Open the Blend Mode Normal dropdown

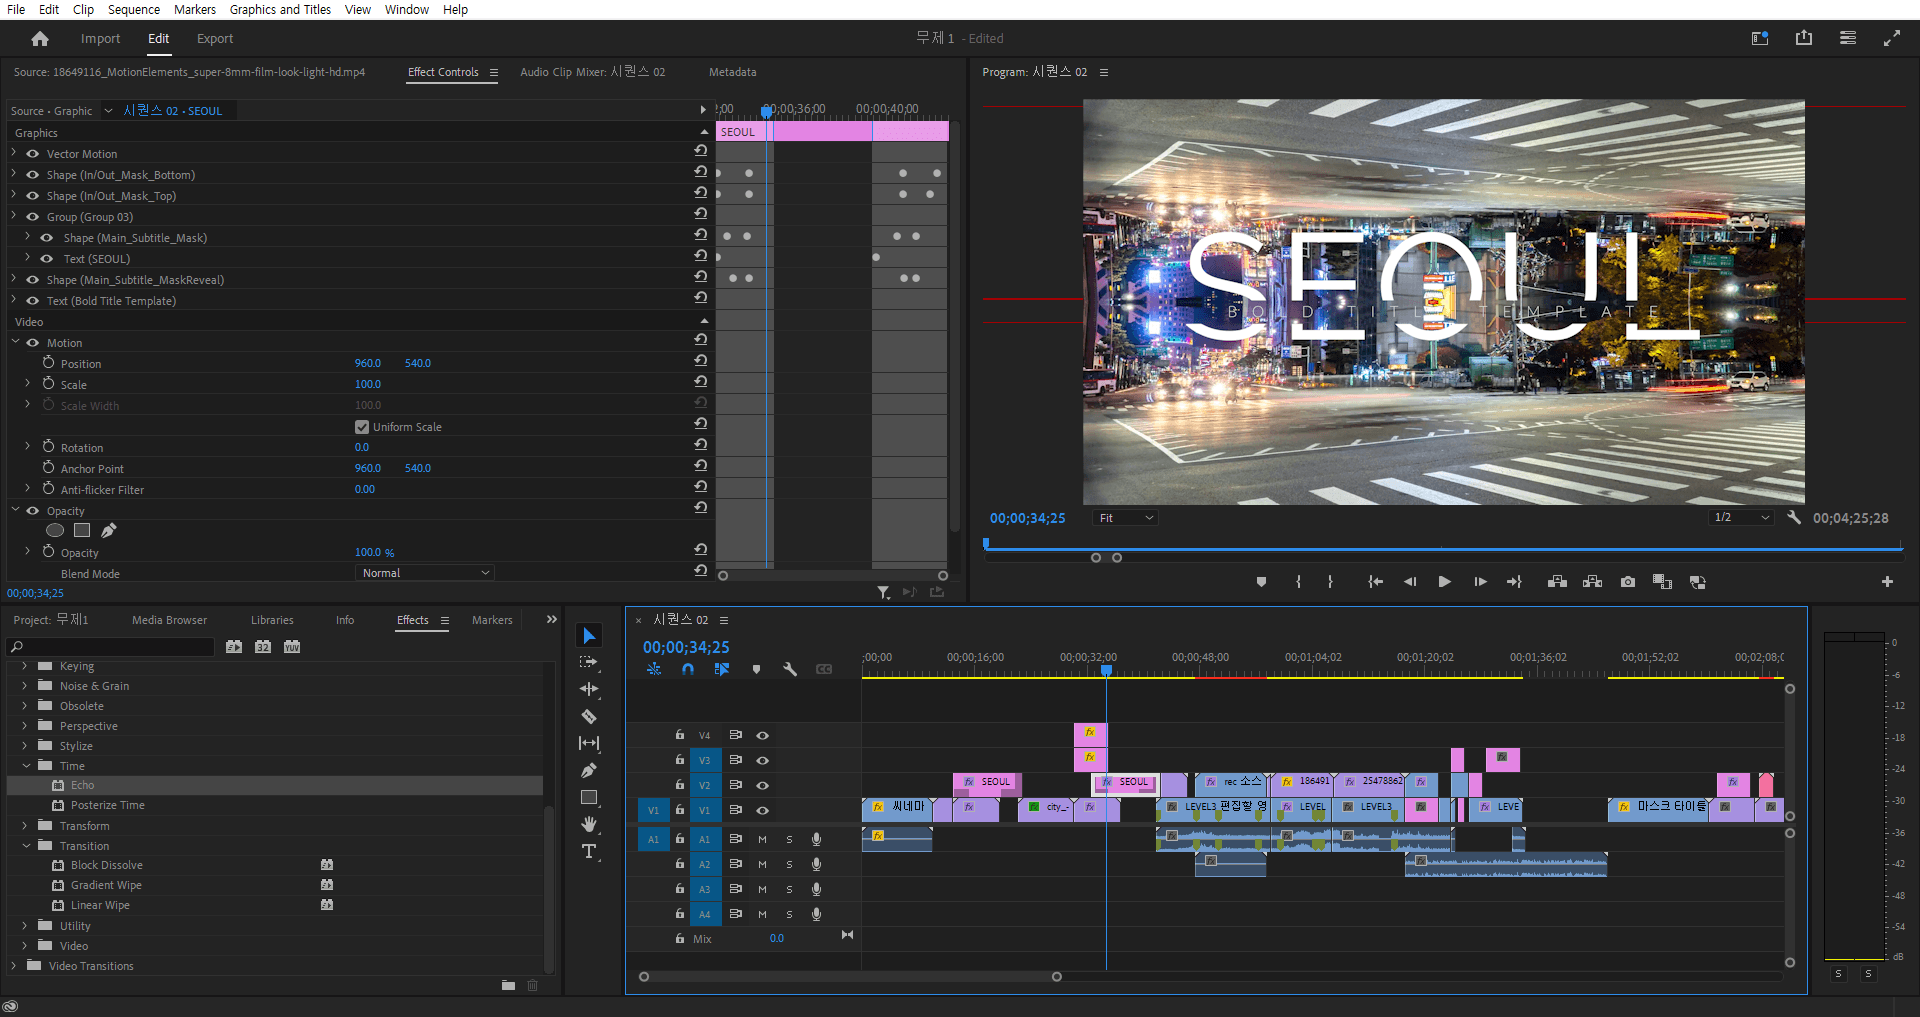(425, 573)
